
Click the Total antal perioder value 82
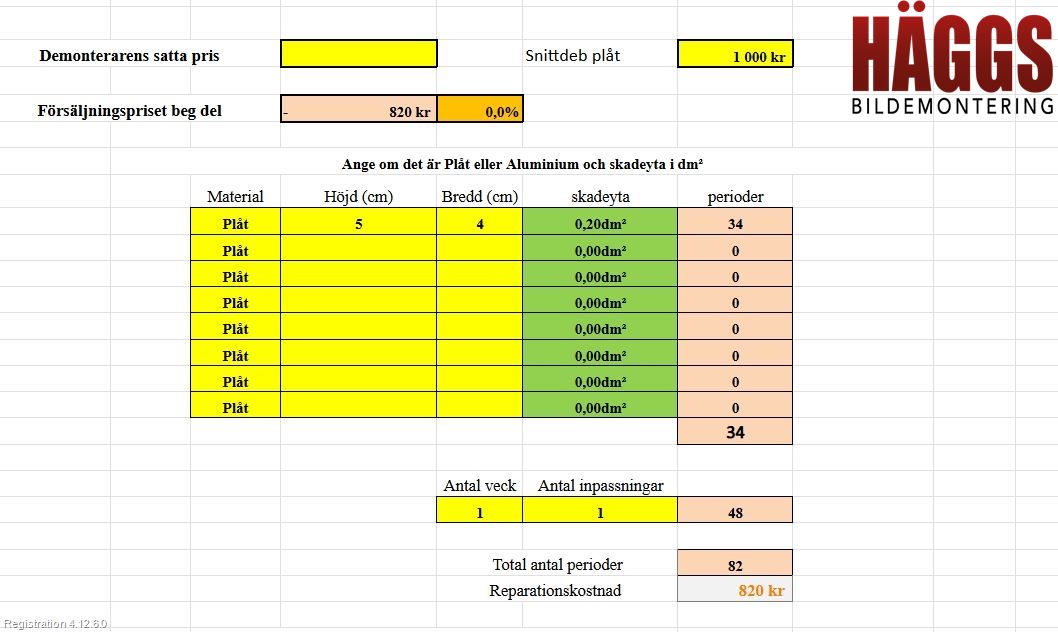735,564
